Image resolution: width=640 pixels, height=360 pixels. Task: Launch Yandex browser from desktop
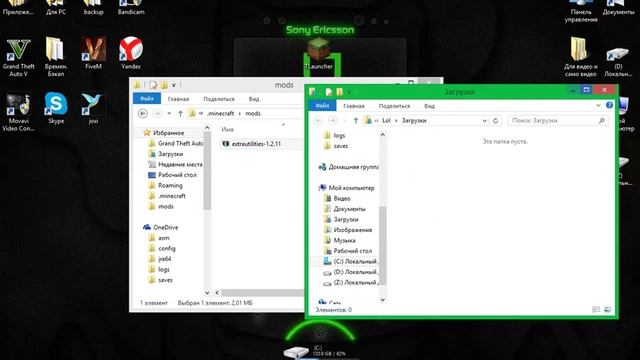131,53
